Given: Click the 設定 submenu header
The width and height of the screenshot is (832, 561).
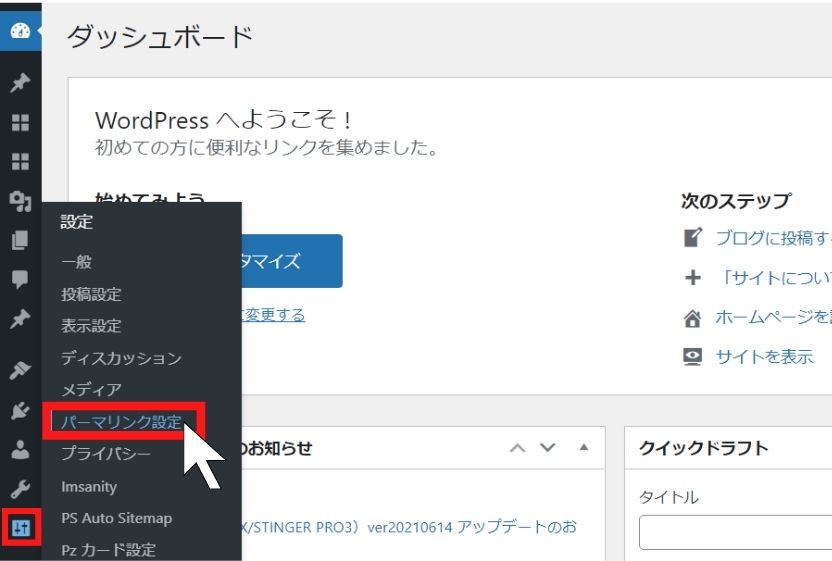Looking at the screenshot, I should point(77,221).
